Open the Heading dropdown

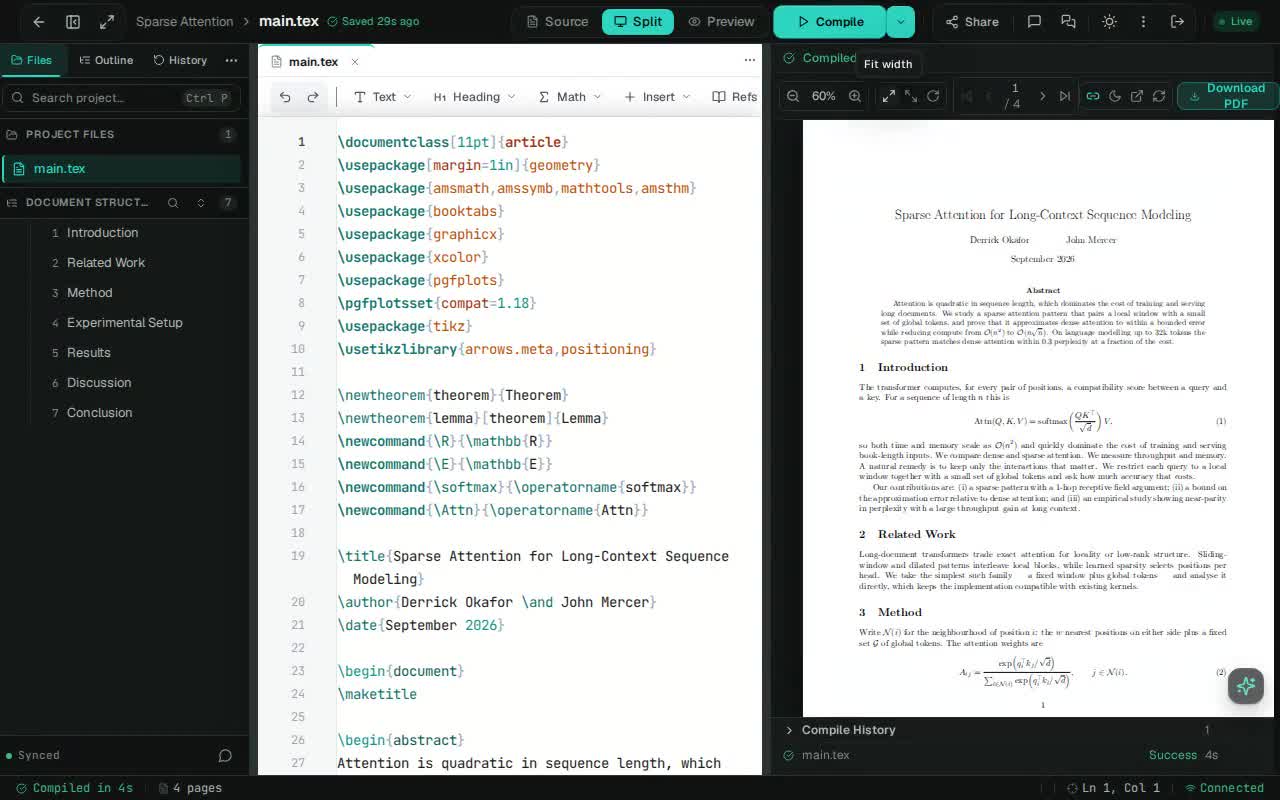(x=474, y=97)
